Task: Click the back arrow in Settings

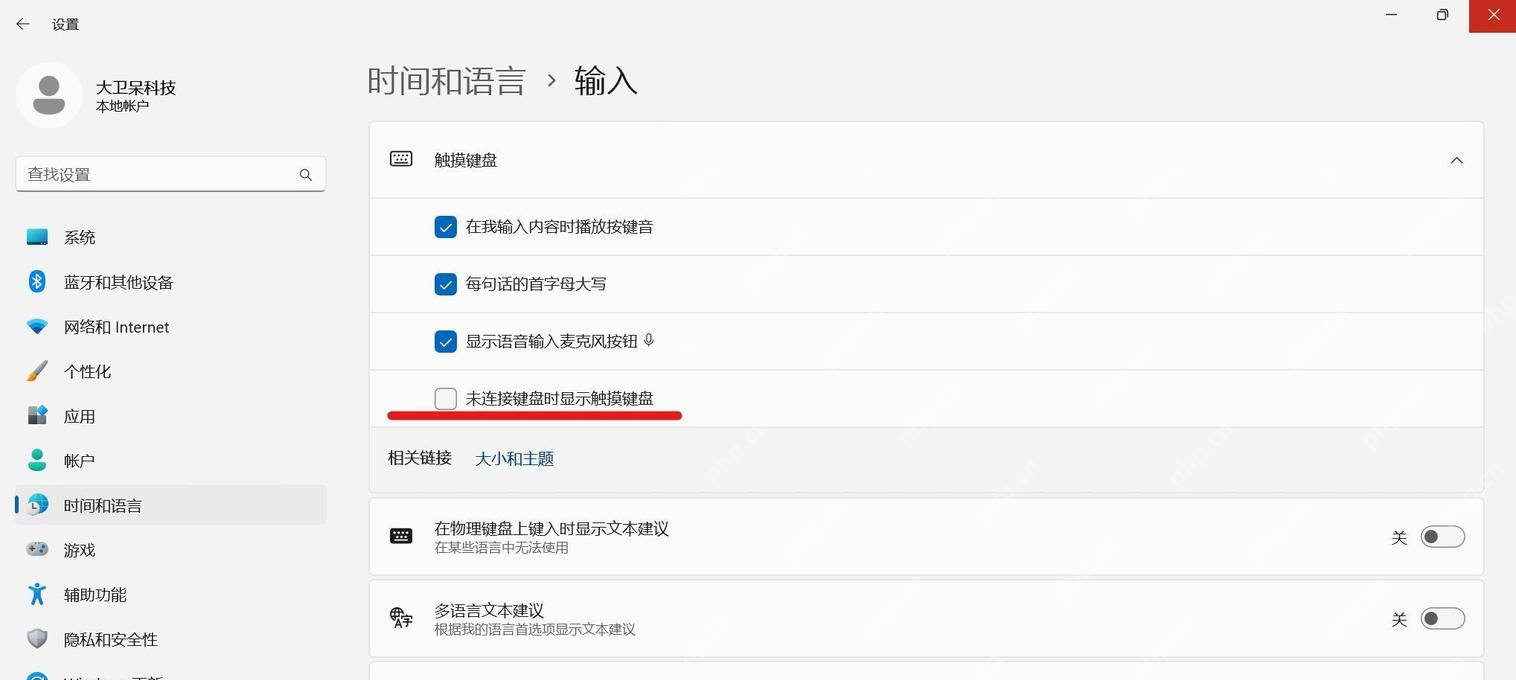Action: click(22, 23)
